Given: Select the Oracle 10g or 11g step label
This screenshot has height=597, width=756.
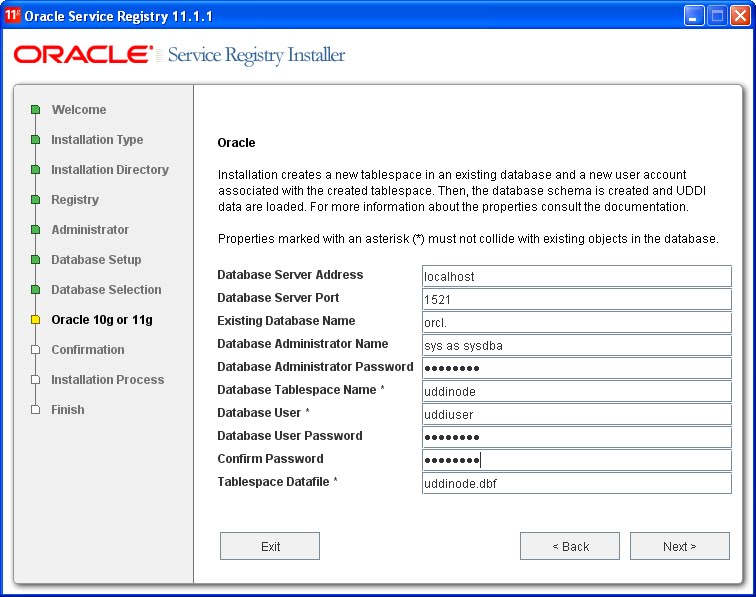Looking at the screenshot, I should tap(102, 319).
